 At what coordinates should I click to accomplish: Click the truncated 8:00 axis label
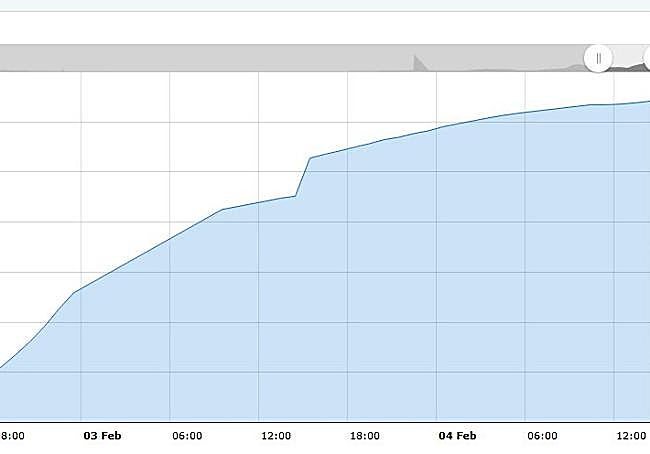[x=12, y=435]
